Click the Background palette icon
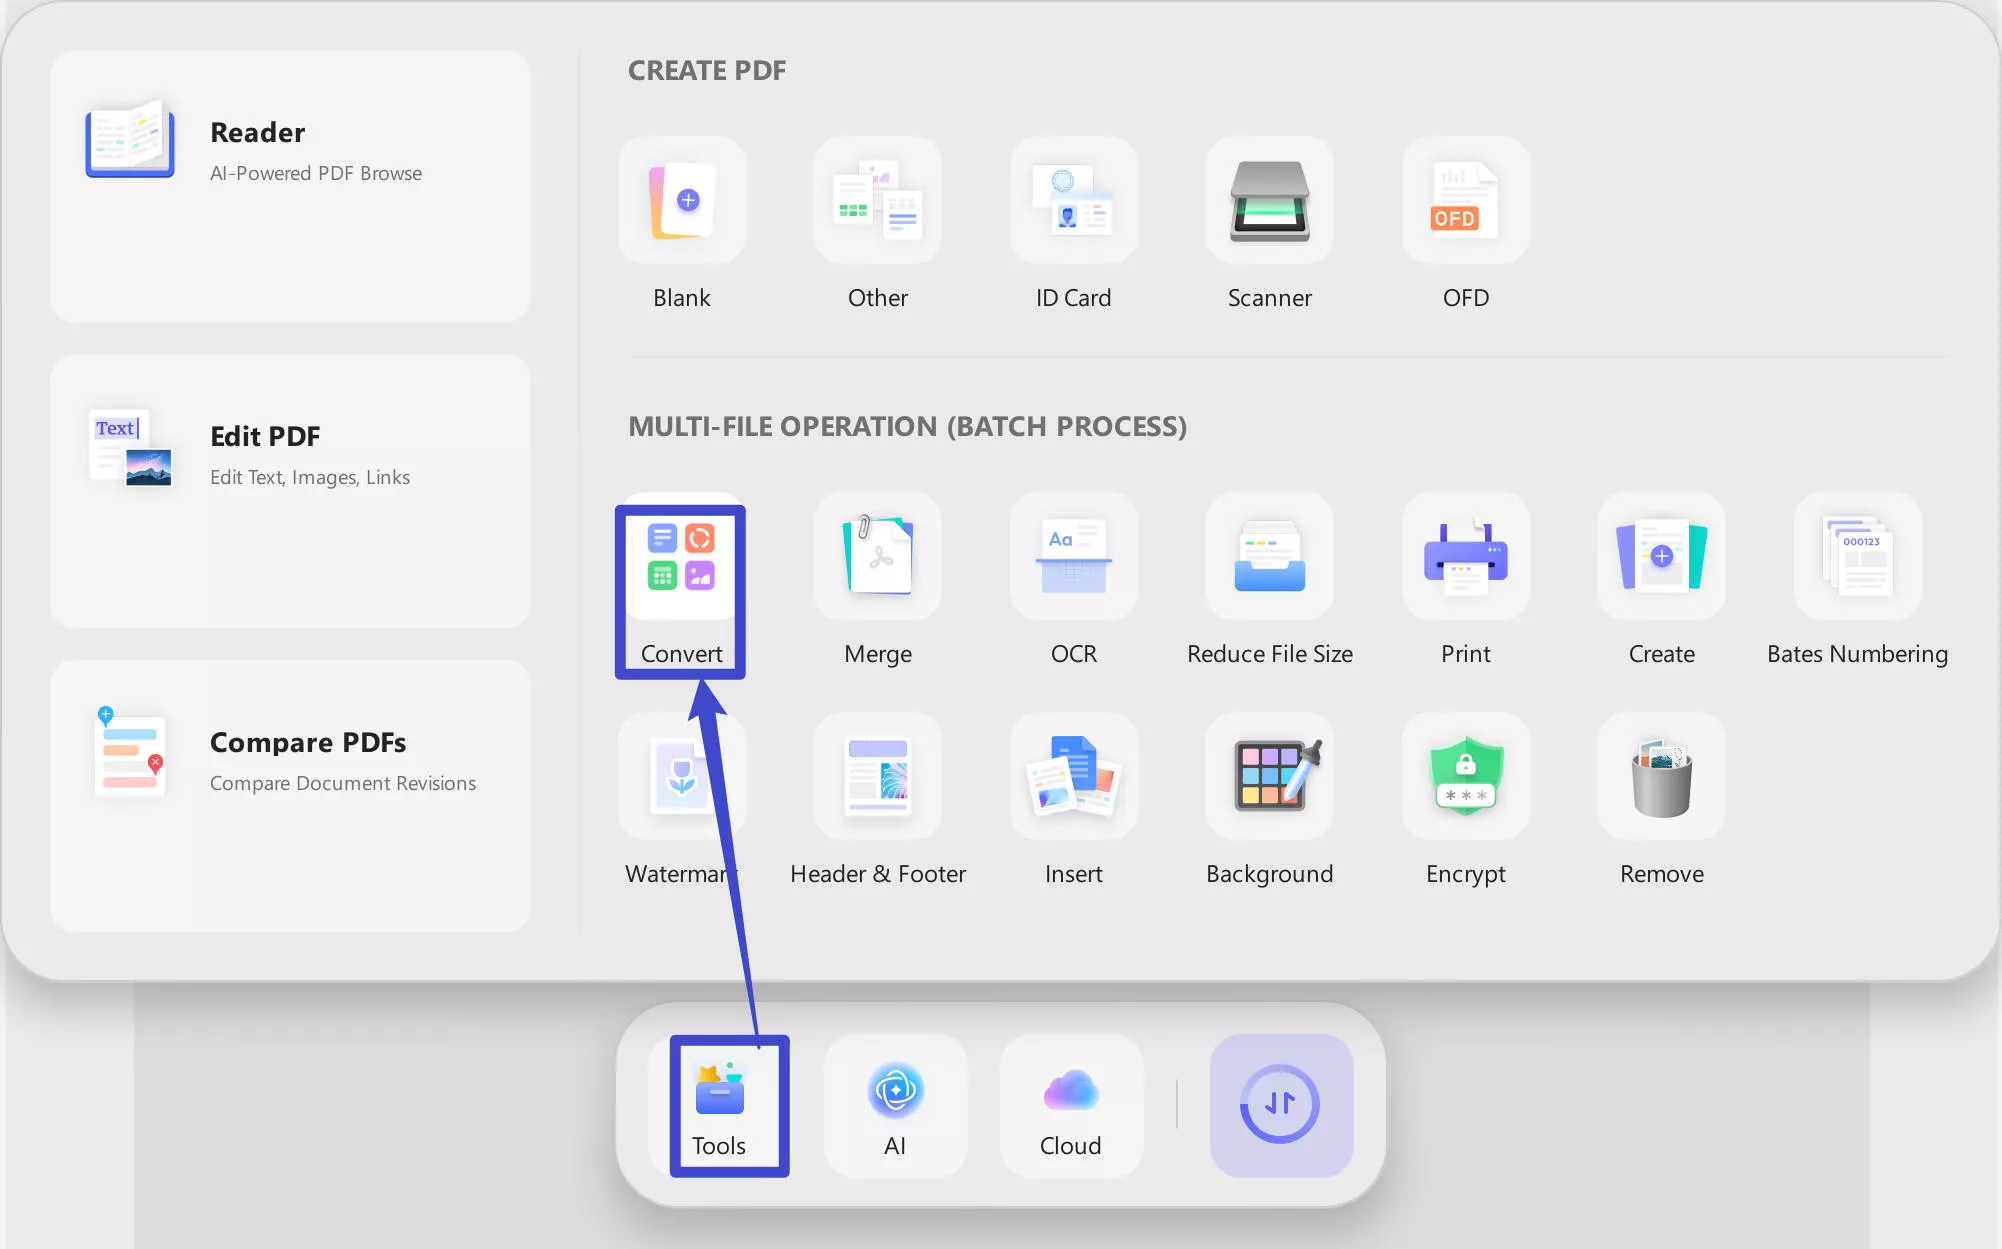This screenshot has height=1249, width=2002. [x=1269, y=777]
